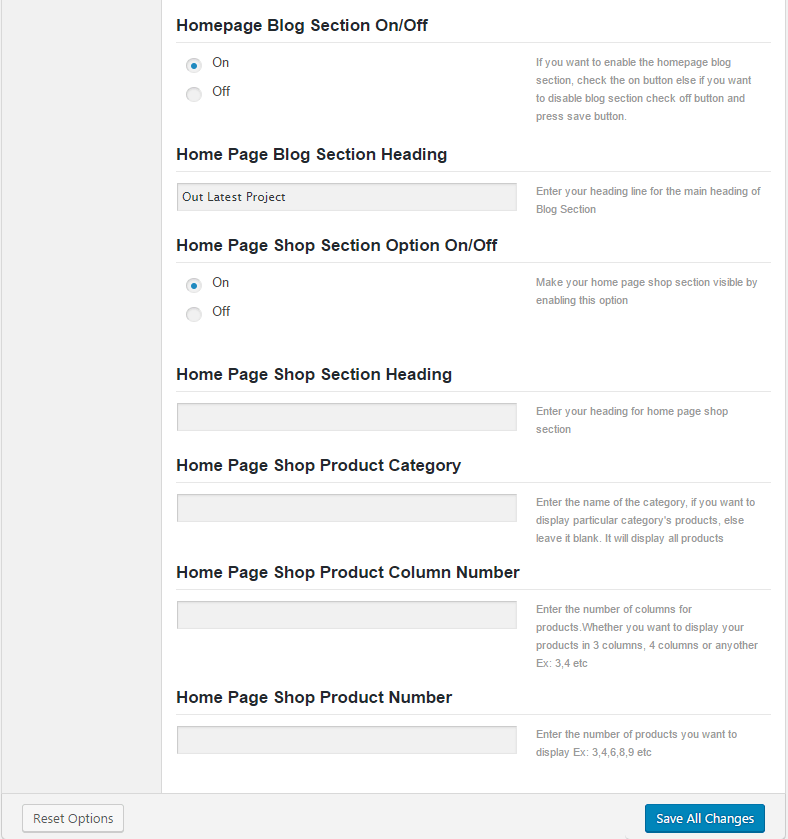The width and height of the screenshot is (788, 839).
Task: Click the 'main heading of Blog Section' help text
Action: (648, 200)
